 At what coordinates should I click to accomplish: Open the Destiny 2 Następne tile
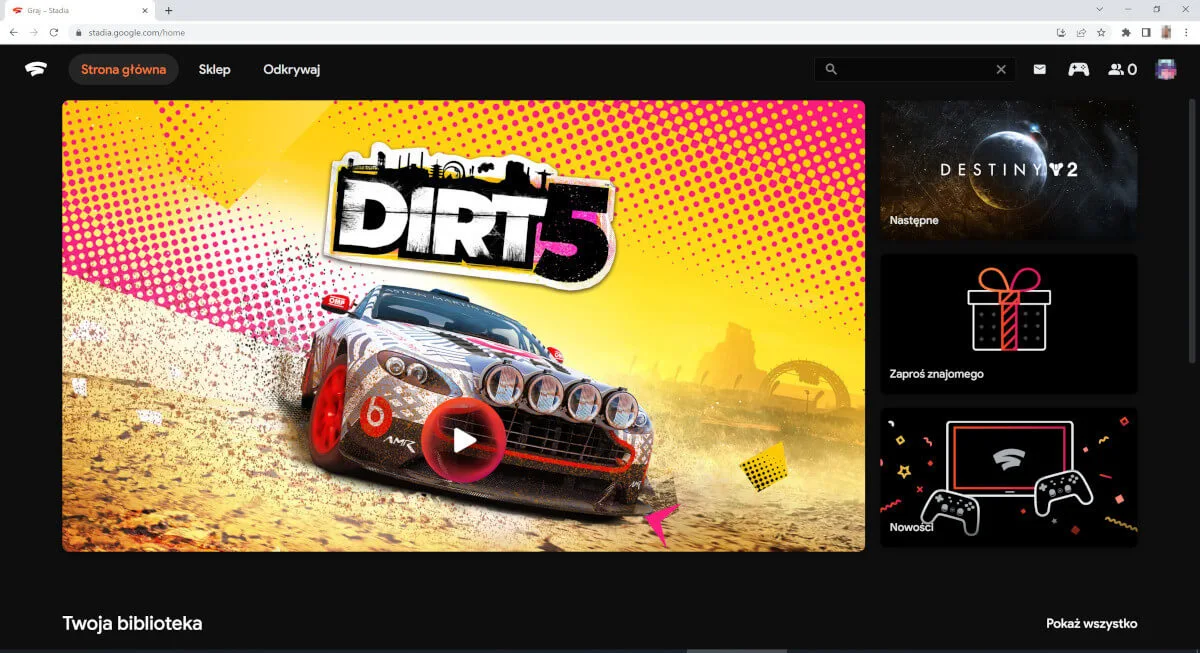pos(1008,170)
